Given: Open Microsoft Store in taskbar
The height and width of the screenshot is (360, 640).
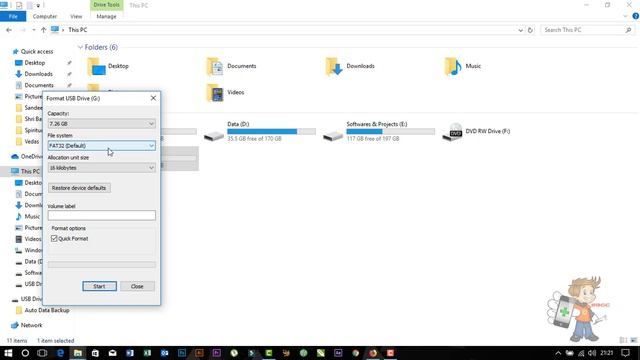Looking at the screenshot, I should pos(95,353).
